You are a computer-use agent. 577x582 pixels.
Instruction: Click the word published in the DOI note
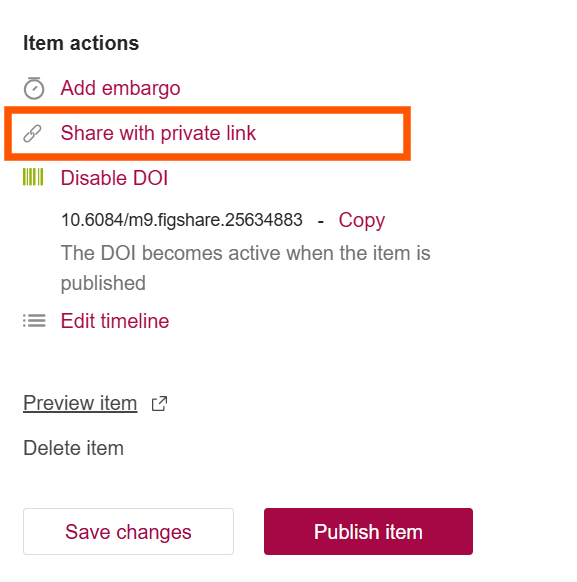coord(103,284)
